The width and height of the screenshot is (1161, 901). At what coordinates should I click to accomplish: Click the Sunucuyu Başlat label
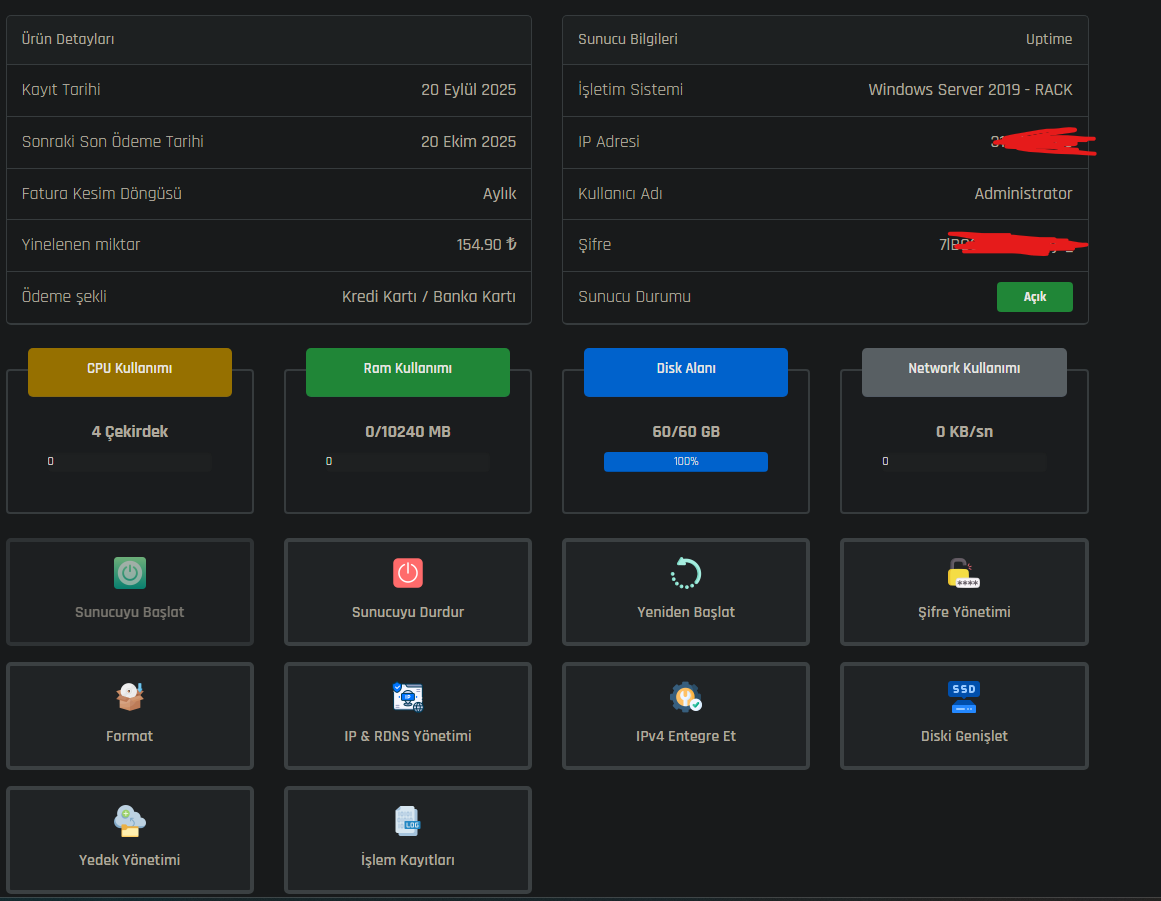(130, 612)
